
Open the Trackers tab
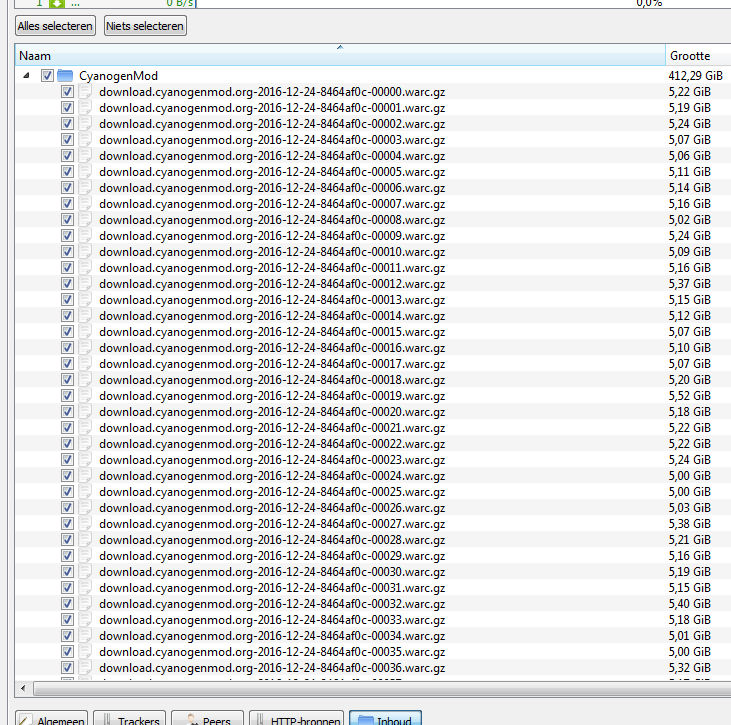130,718
